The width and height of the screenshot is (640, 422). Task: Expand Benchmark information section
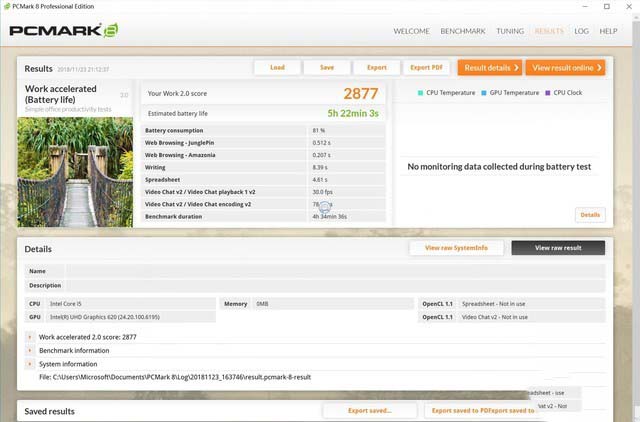coord(29,351)
